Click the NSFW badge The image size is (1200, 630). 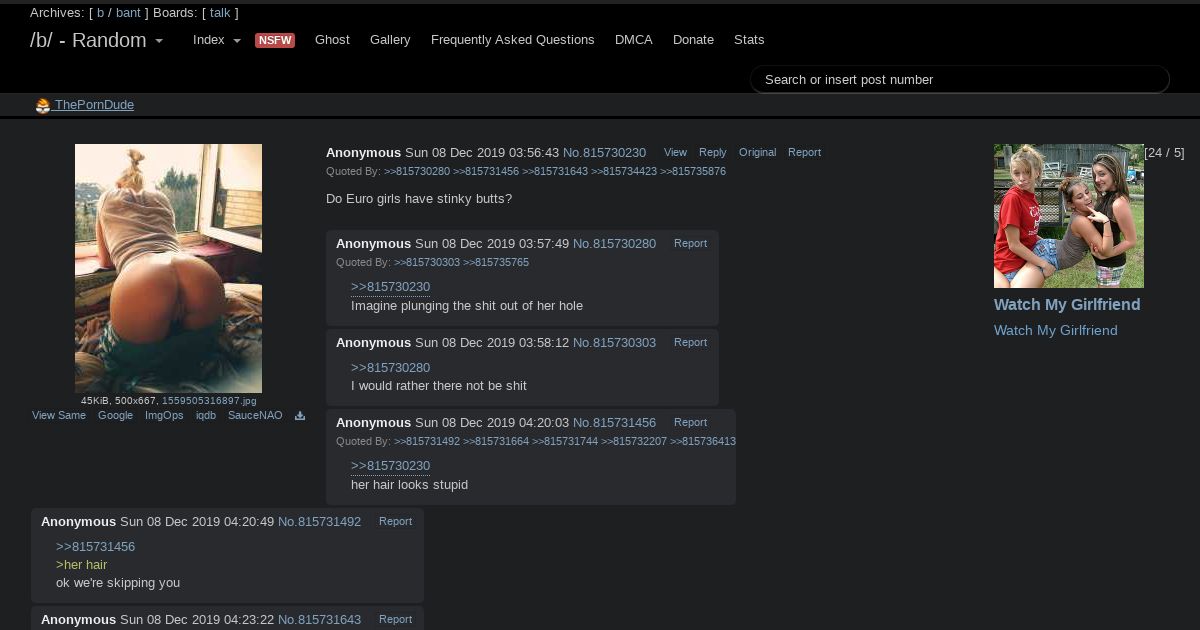click(x=275, y=40)
